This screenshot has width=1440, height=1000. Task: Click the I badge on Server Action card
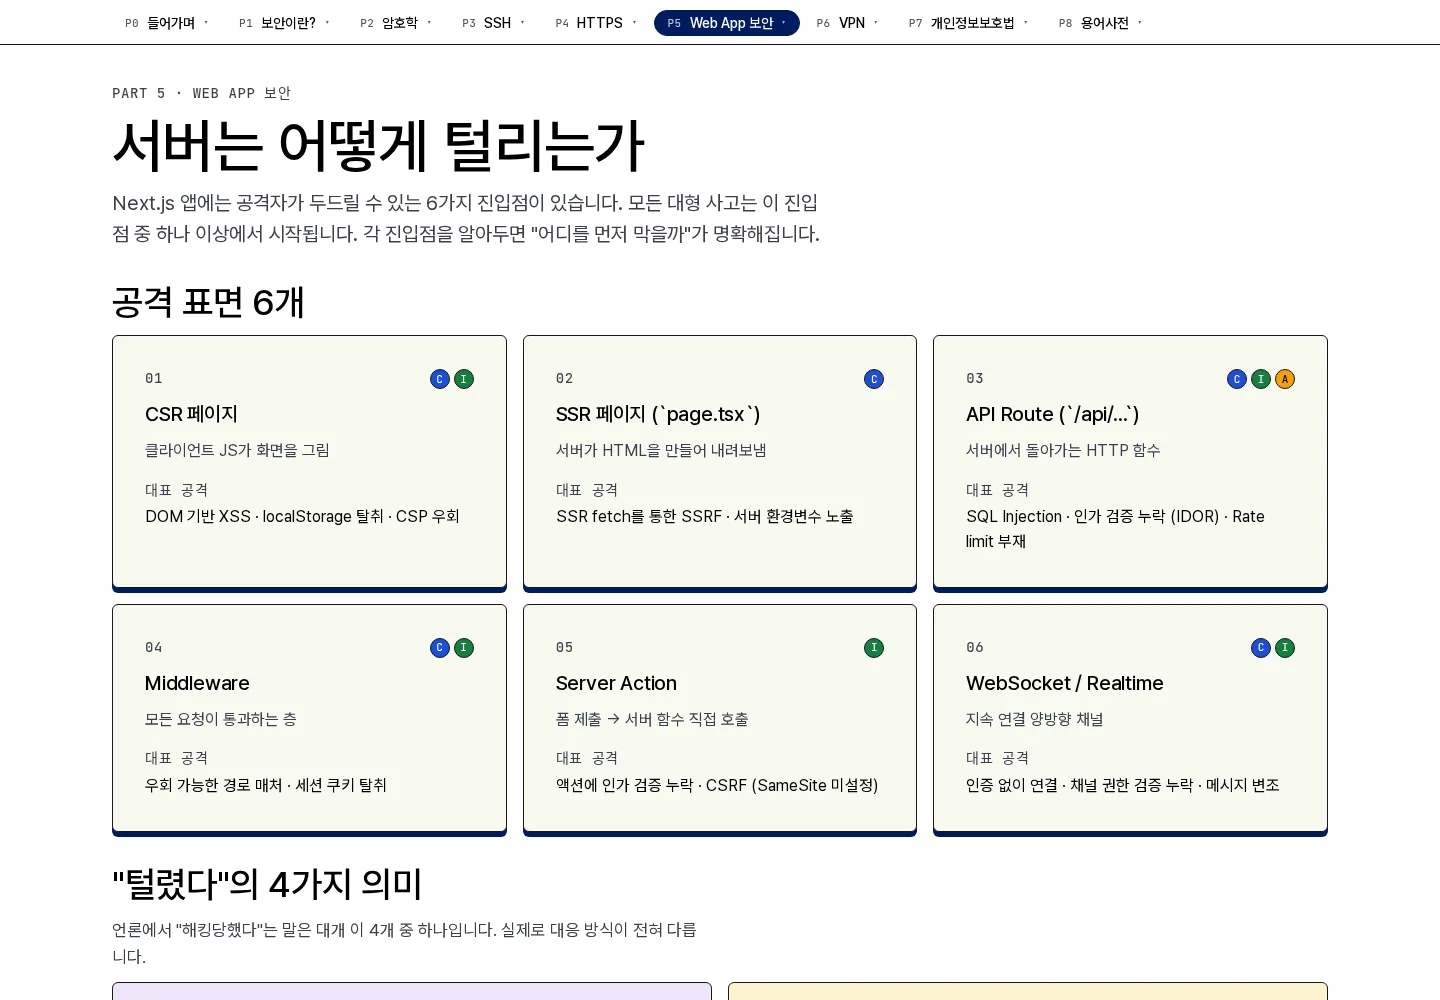874,648
